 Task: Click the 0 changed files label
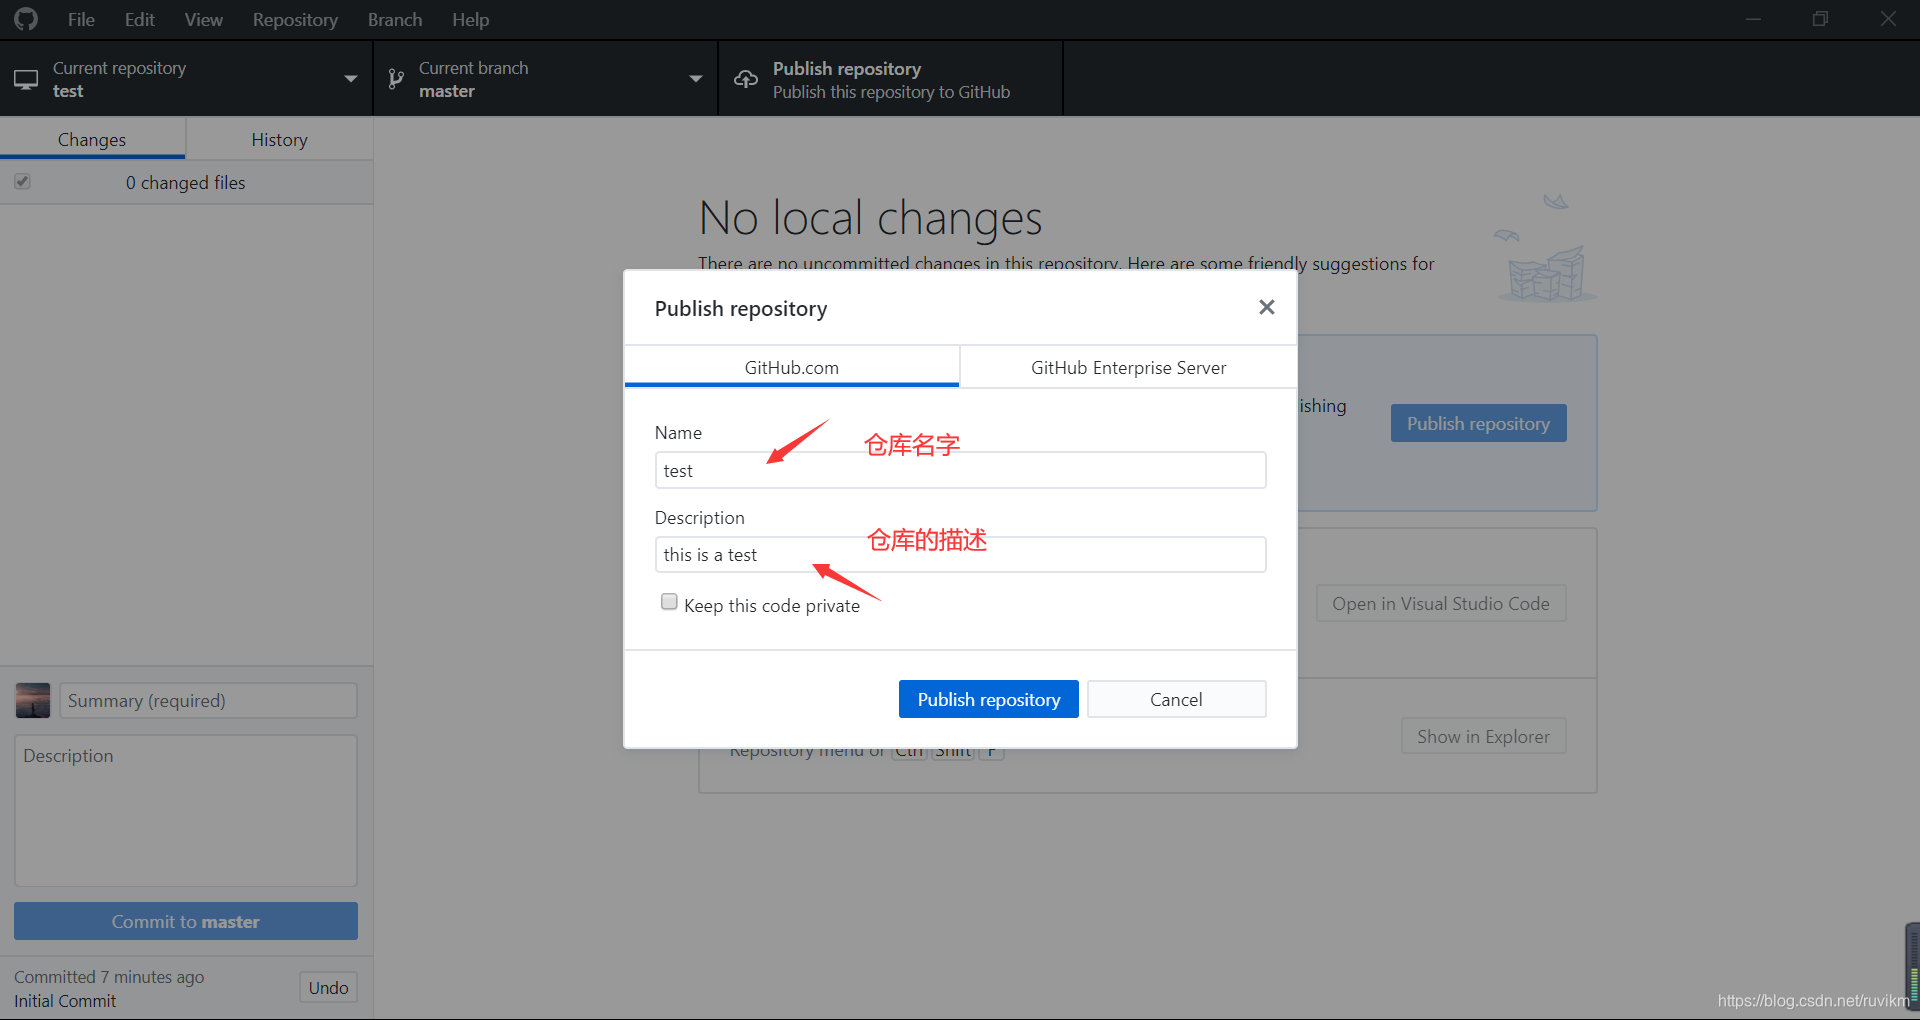pyautogui.click(x=185, y=182)
